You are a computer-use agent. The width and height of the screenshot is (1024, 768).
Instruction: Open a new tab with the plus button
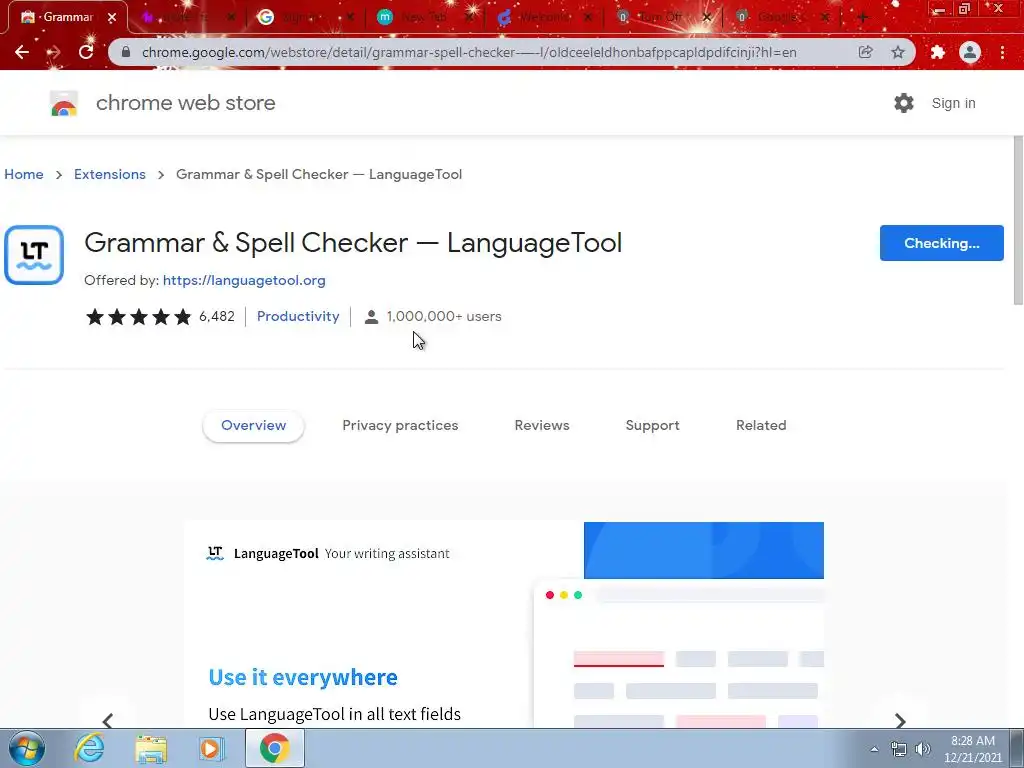(863, 18)
